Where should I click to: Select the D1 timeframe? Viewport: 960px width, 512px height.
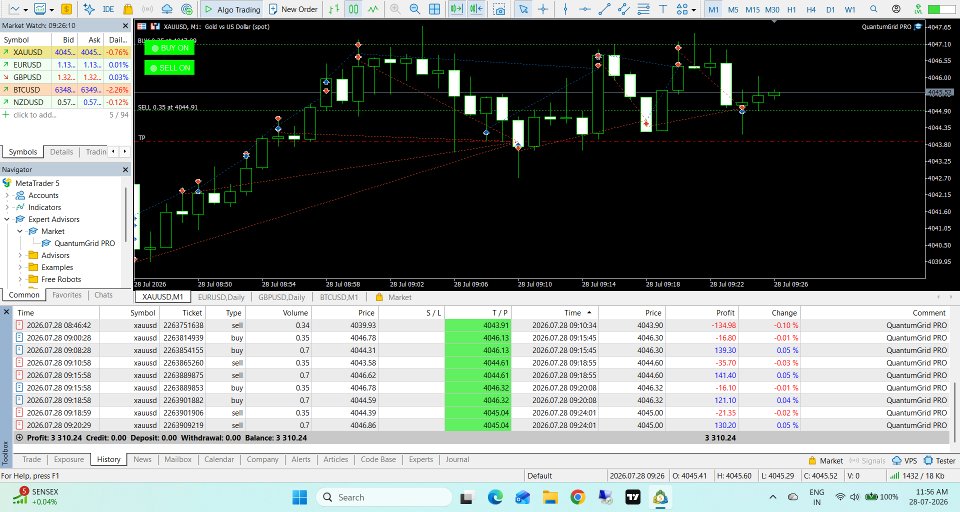pos(831,9)
